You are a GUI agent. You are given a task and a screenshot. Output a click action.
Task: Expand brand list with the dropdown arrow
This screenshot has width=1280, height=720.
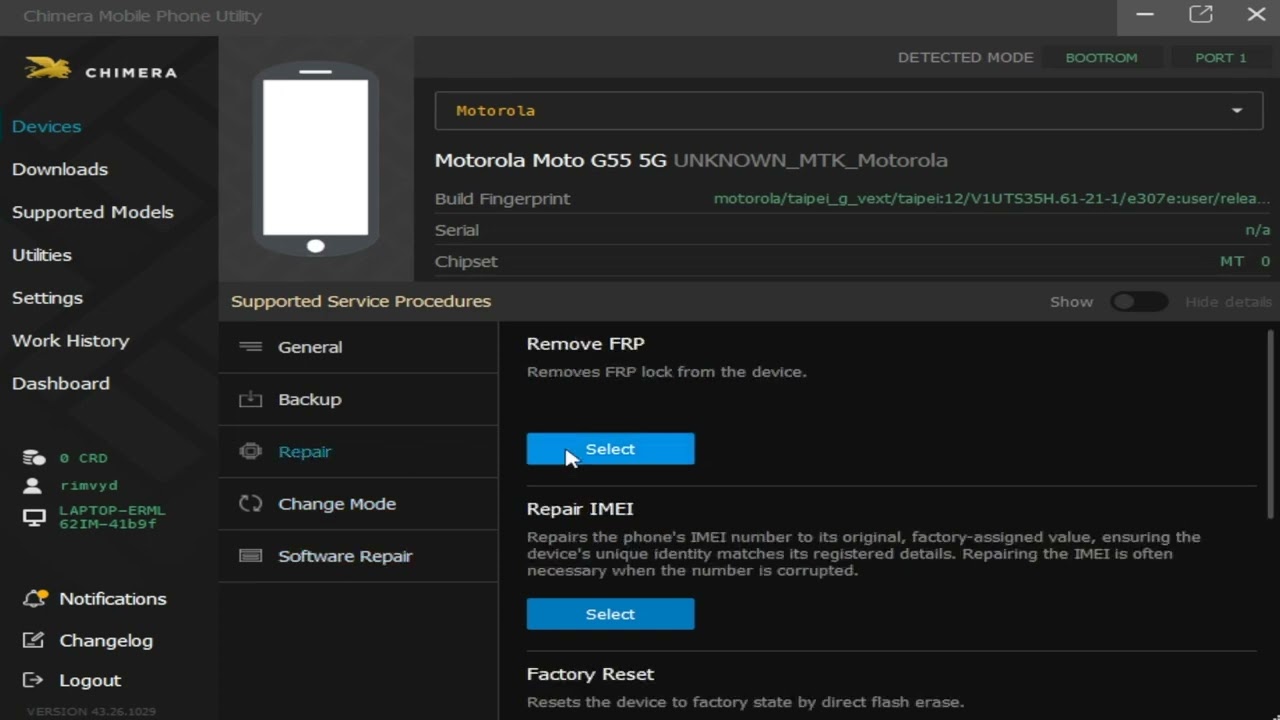click(x=1237, y=111)
